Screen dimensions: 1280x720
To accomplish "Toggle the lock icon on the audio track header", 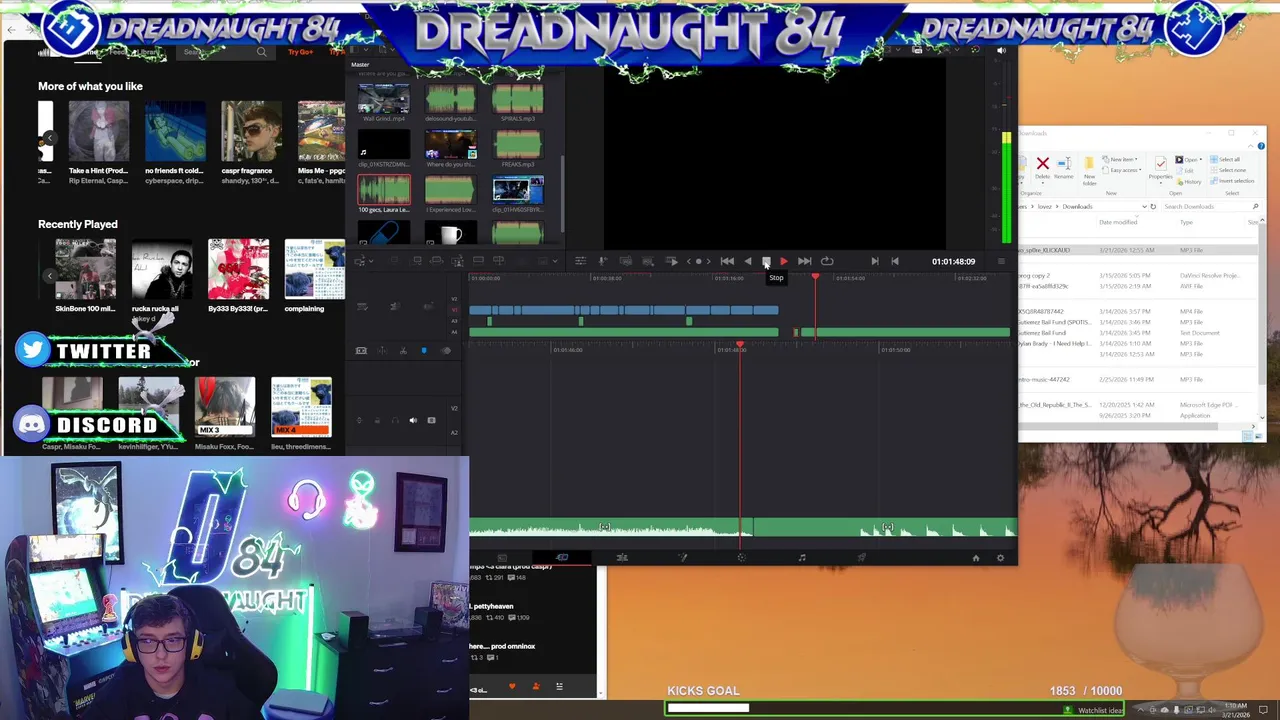I will point(377,420).
